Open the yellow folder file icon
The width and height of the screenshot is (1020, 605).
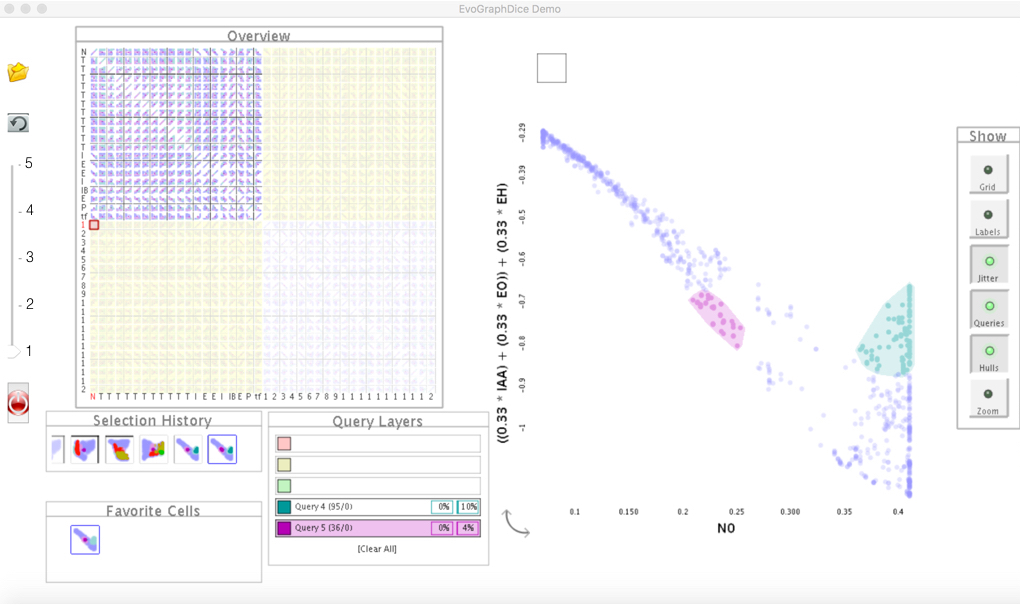[18, 72]
